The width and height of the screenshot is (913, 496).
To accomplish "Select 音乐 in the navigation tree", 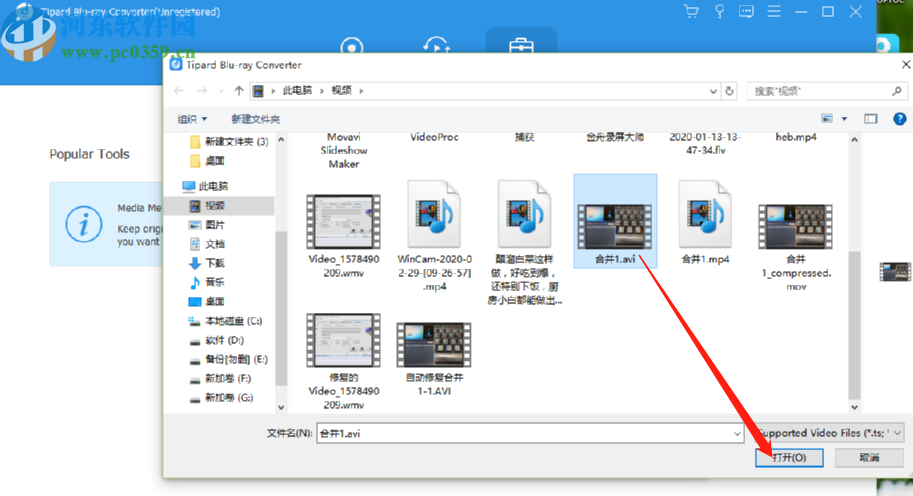I will [x=207, y=282].
